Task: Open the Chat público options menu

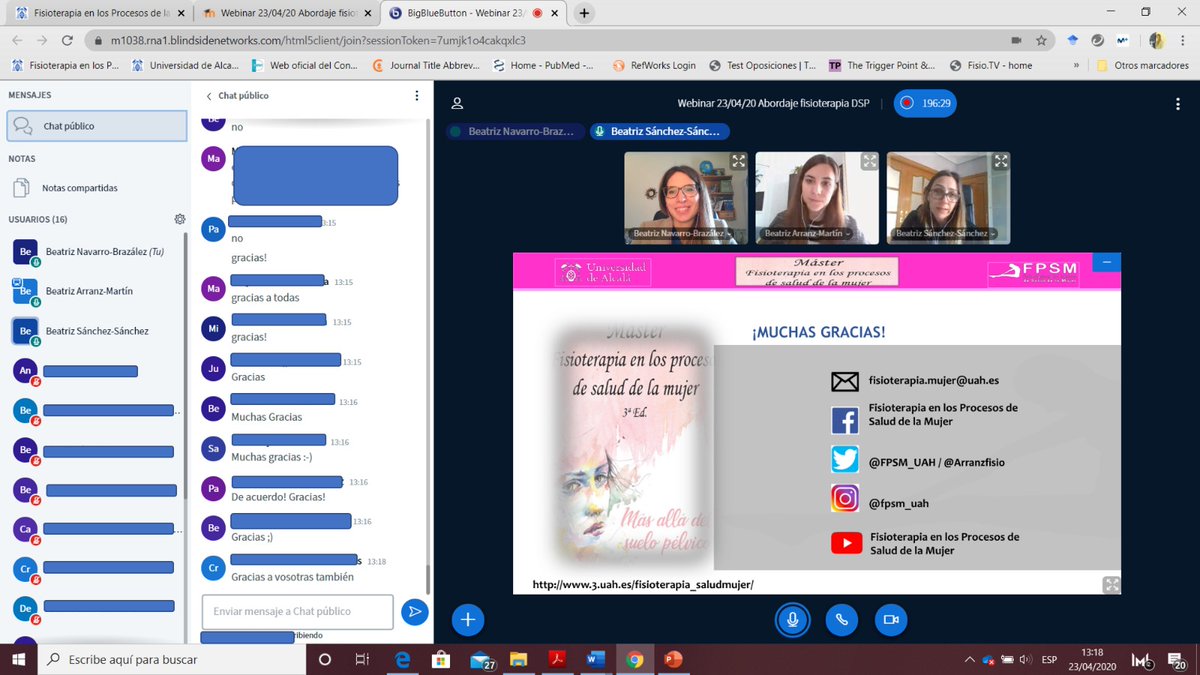Action: click(417, 95)
